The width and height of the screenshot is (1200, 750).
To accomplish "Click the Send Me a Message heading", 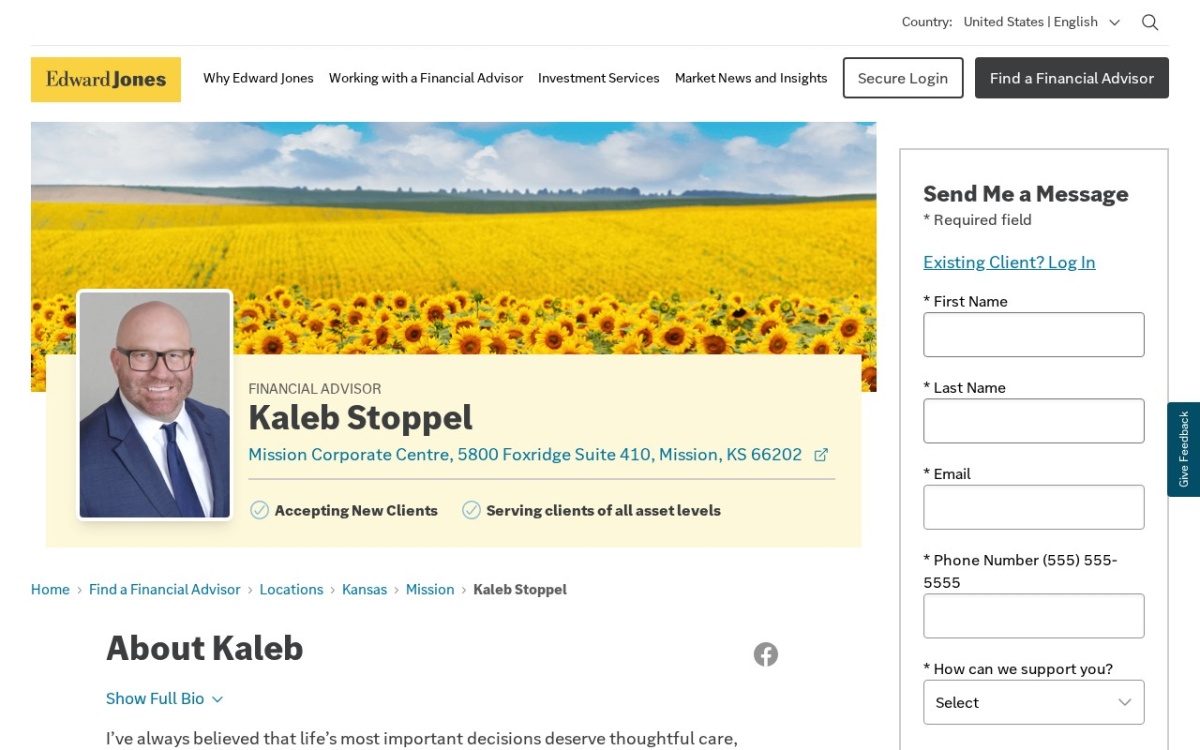I will (x=1025, y=194).
